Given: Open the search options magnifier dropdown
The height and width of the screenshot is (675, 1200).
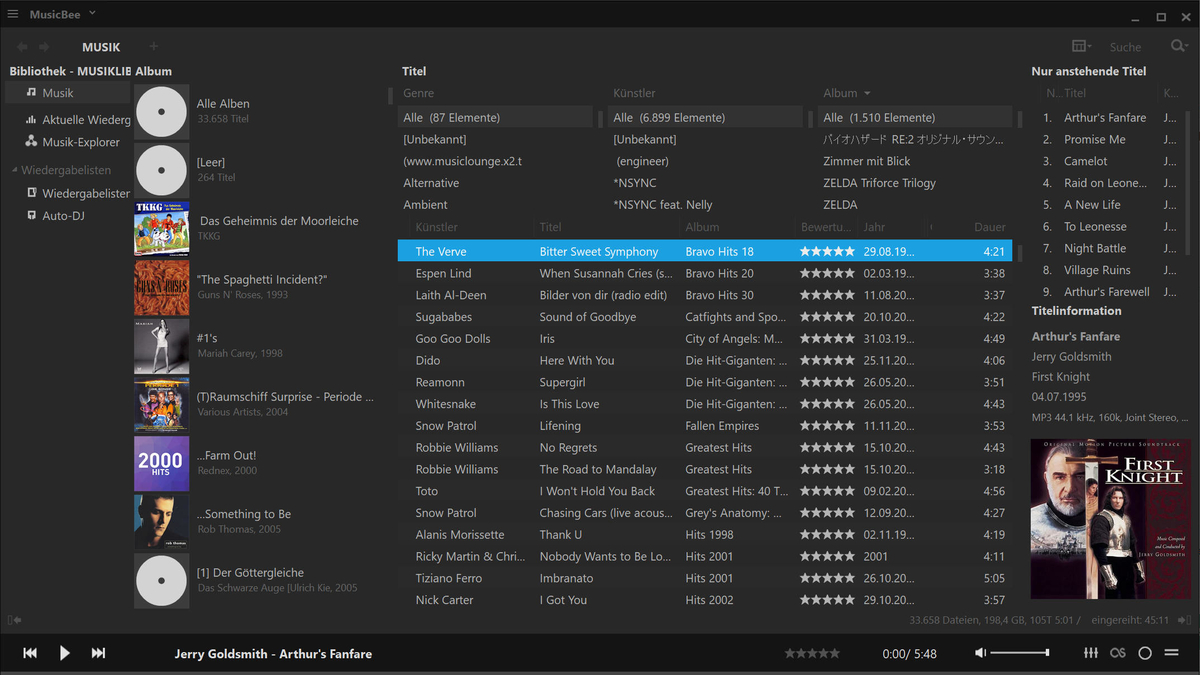Looking at the screenshot, I should [x=1179, y=46].
